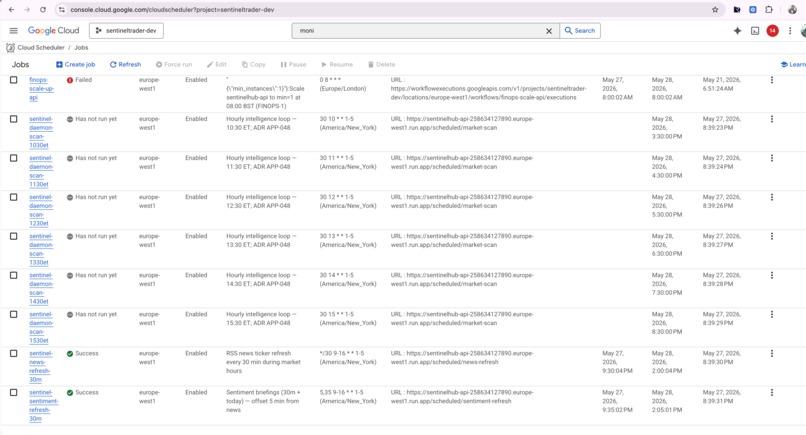Image resolution: width=806 pixels, height=435 pixels.
Task: Click Delete toolbar button
Action: [381, 64]
